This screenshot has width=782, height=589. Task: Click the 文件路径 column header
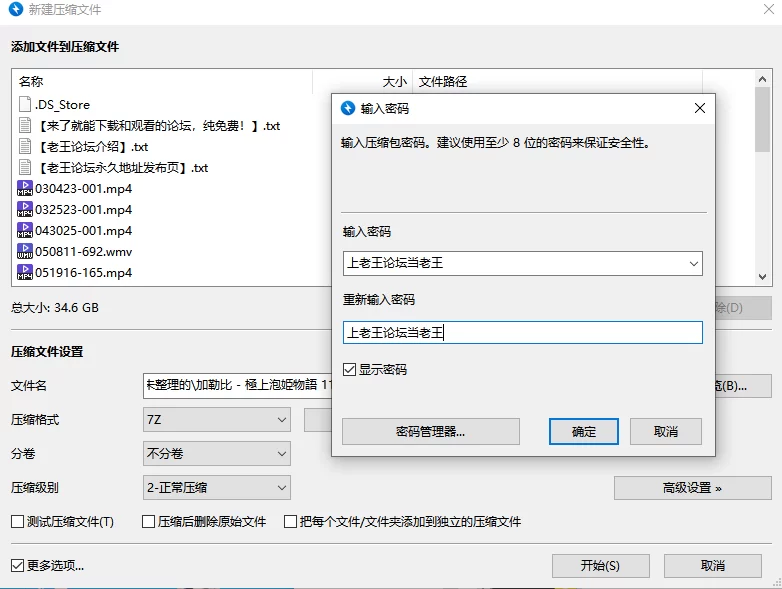coord(558,81)
